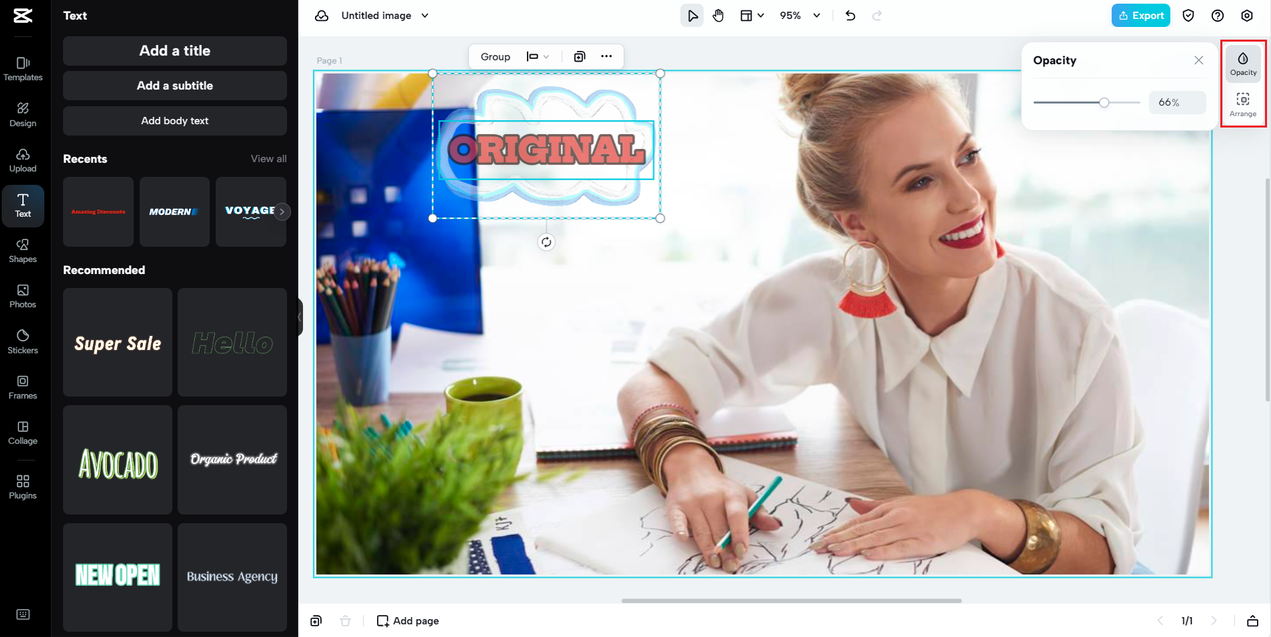The width and height of the screenshot is (1271, 637).
Task: Choose NEW OPEN text template
Action: (118, 577)
